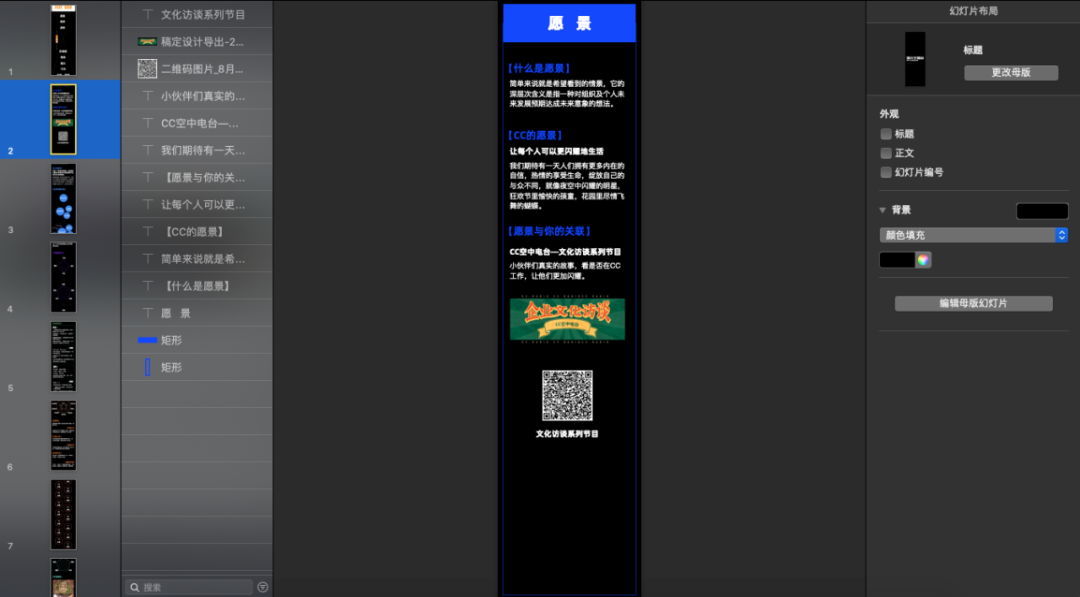Viewport: 1080px width, 597px height.
Task: Click the image icon beside 稿定设计导出-2...
Action: coord(147,41)
